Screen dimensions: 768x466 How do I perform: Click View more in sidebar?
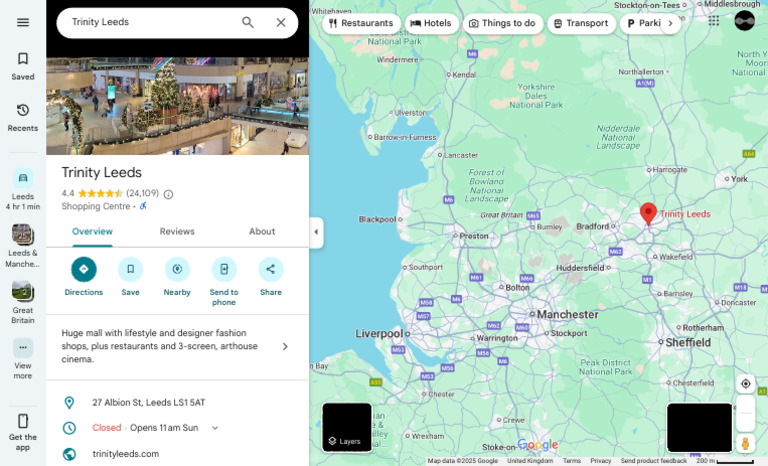coord(23,359)
